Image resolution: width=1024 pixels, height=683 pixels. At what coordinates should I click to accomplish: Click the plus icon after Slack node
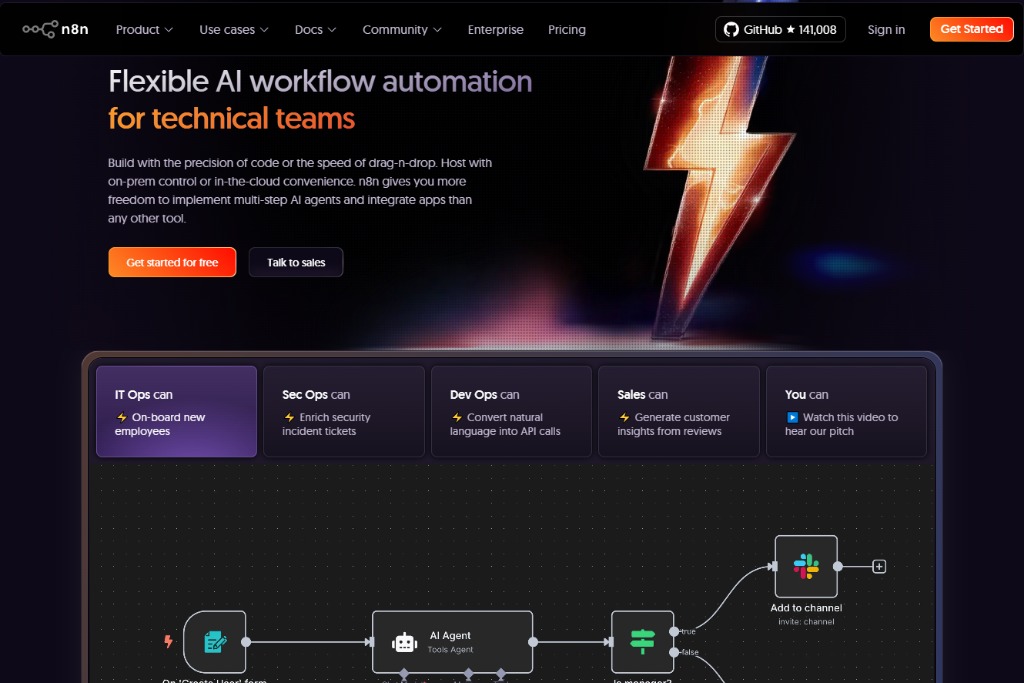tap(879, 566)
